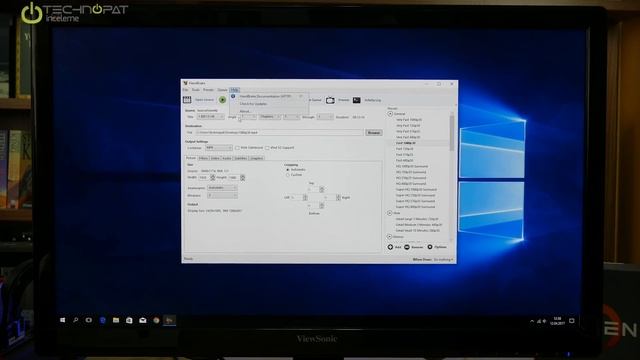Click the HandBrake taskbar icon
The height and width of the screenshot is (360, 640).
169,320
